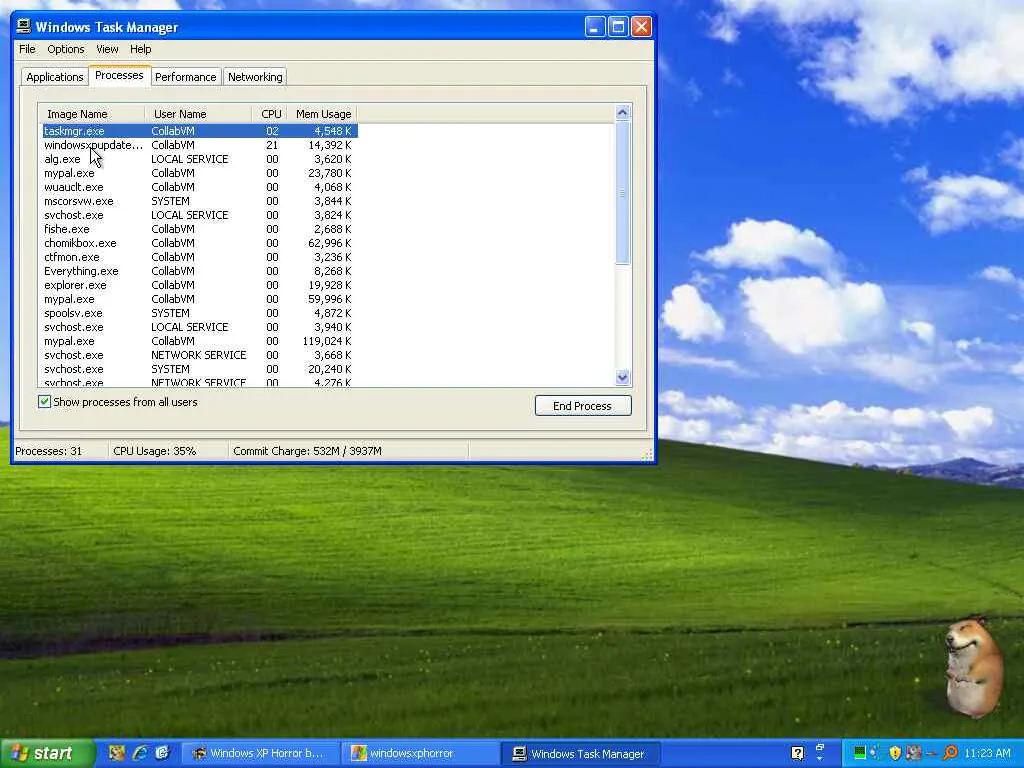1024x768 pixels.
Task: Switch to the Windows XP Horror taskbar button
Action: tap(259, 754)
